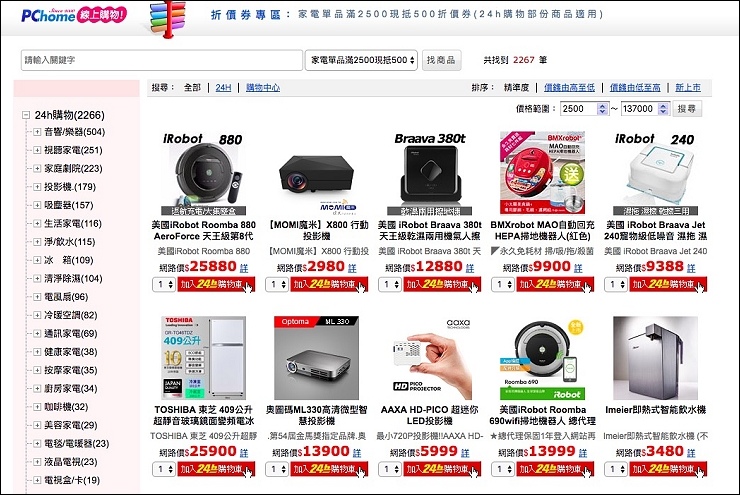The image size is (740, 495).
Task: Add Roomba 880 to 24h cart
Action: pos(216,285)
